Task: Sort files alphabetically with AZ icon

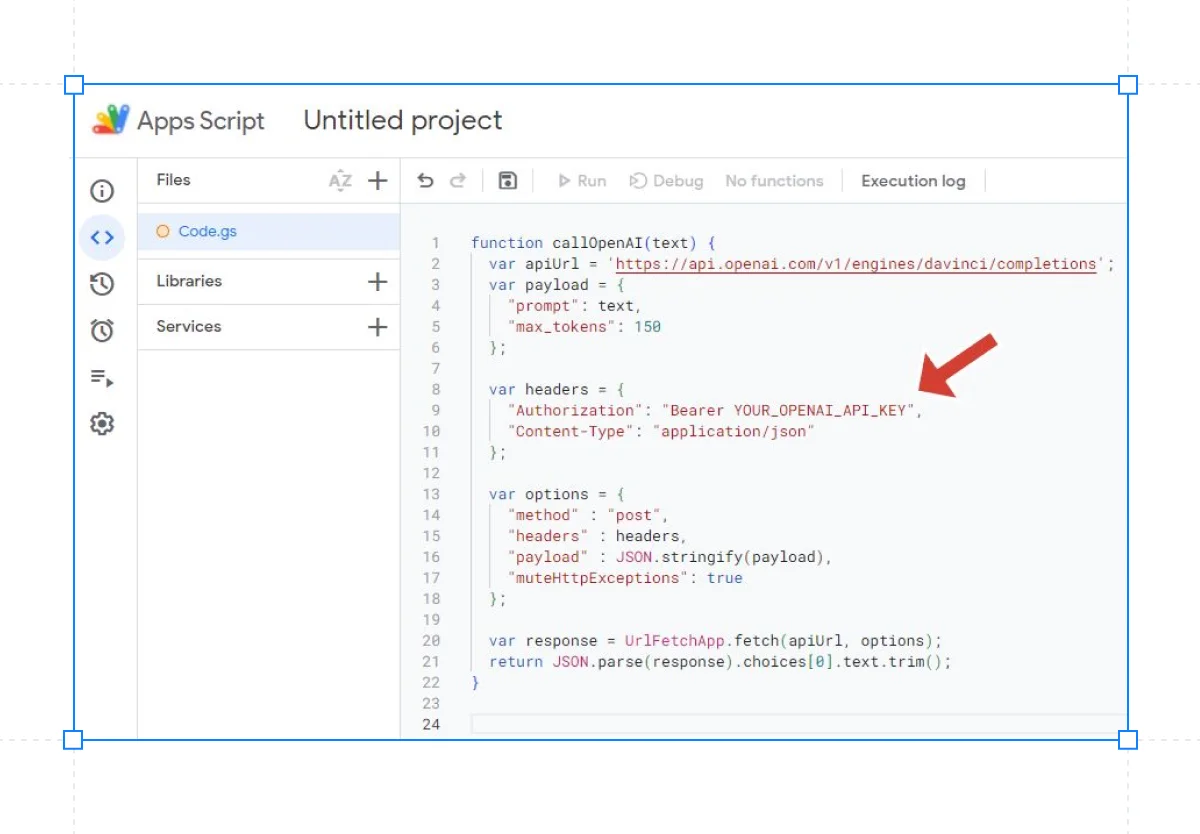Action: tap(340, 181)
